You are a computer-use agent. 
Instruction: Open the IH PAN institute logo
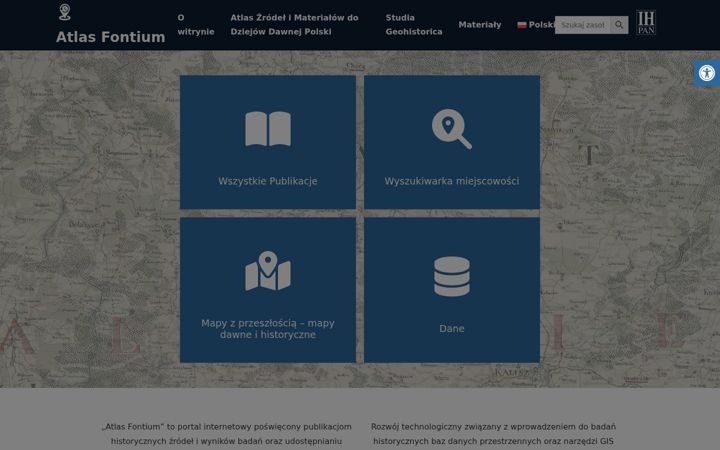646,22
